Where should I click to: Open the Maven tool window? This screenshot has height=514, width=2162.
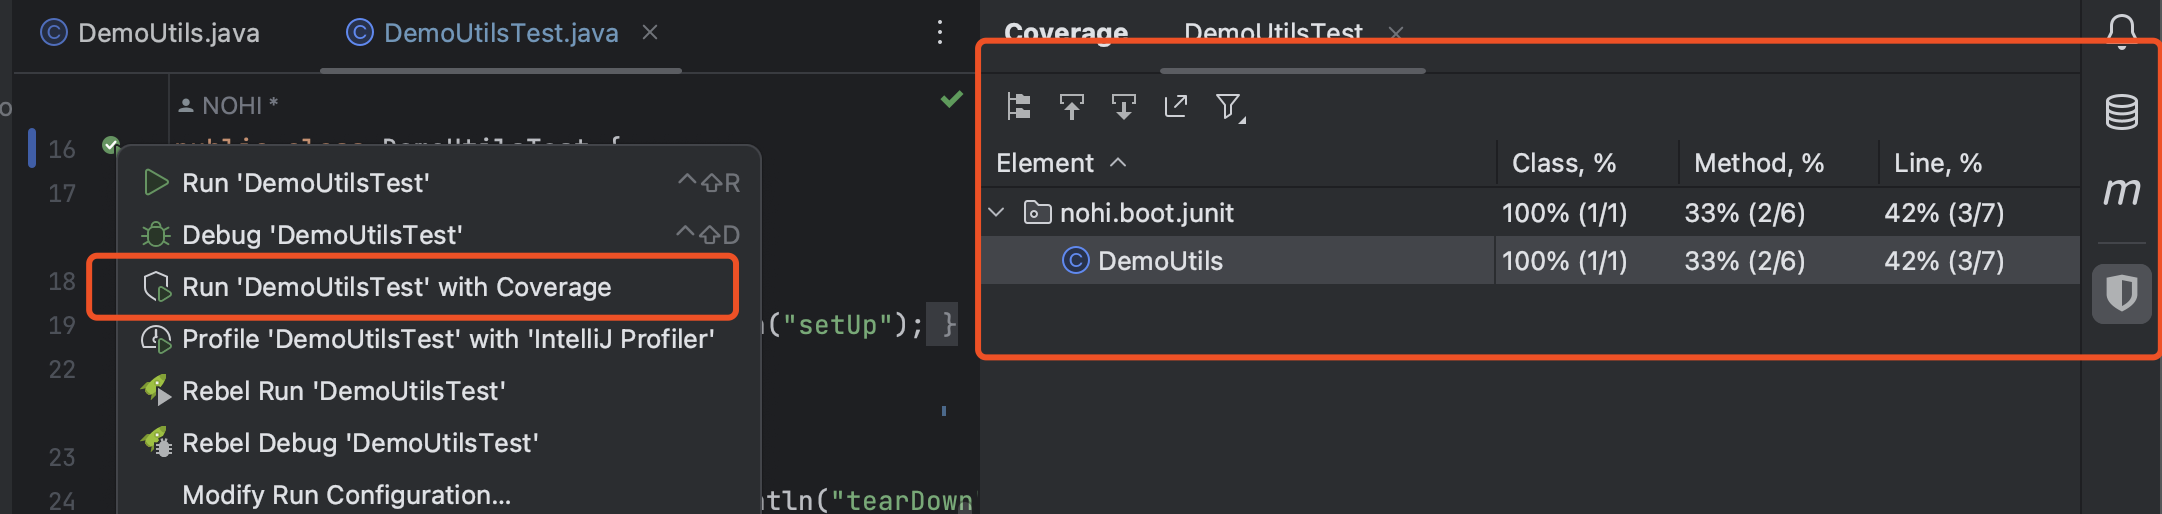[x=2121, y=190]
